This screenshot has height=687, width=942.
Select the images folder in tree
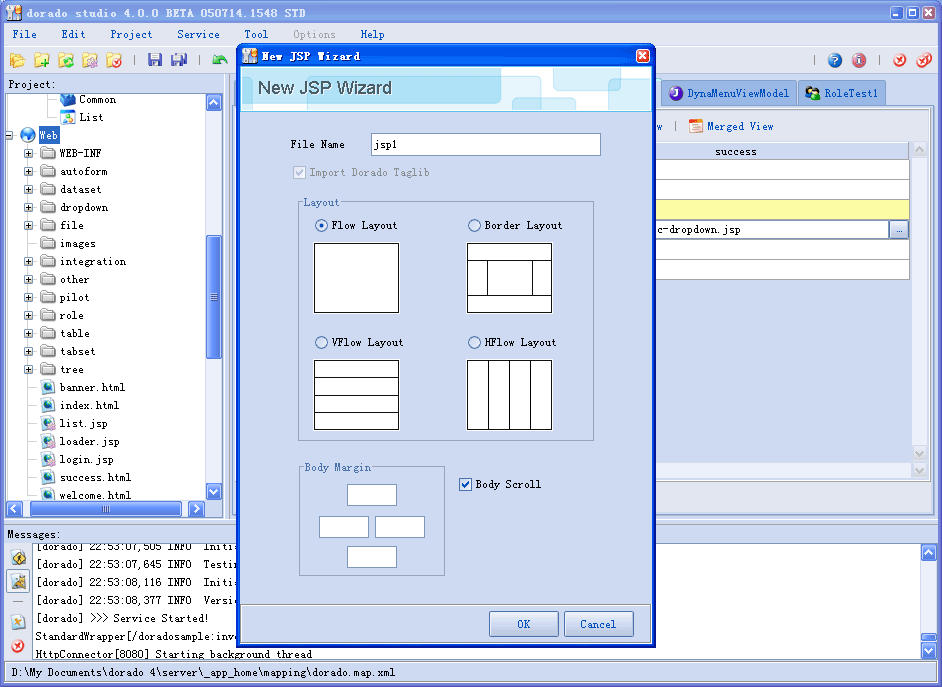click(x=77, y=243)
